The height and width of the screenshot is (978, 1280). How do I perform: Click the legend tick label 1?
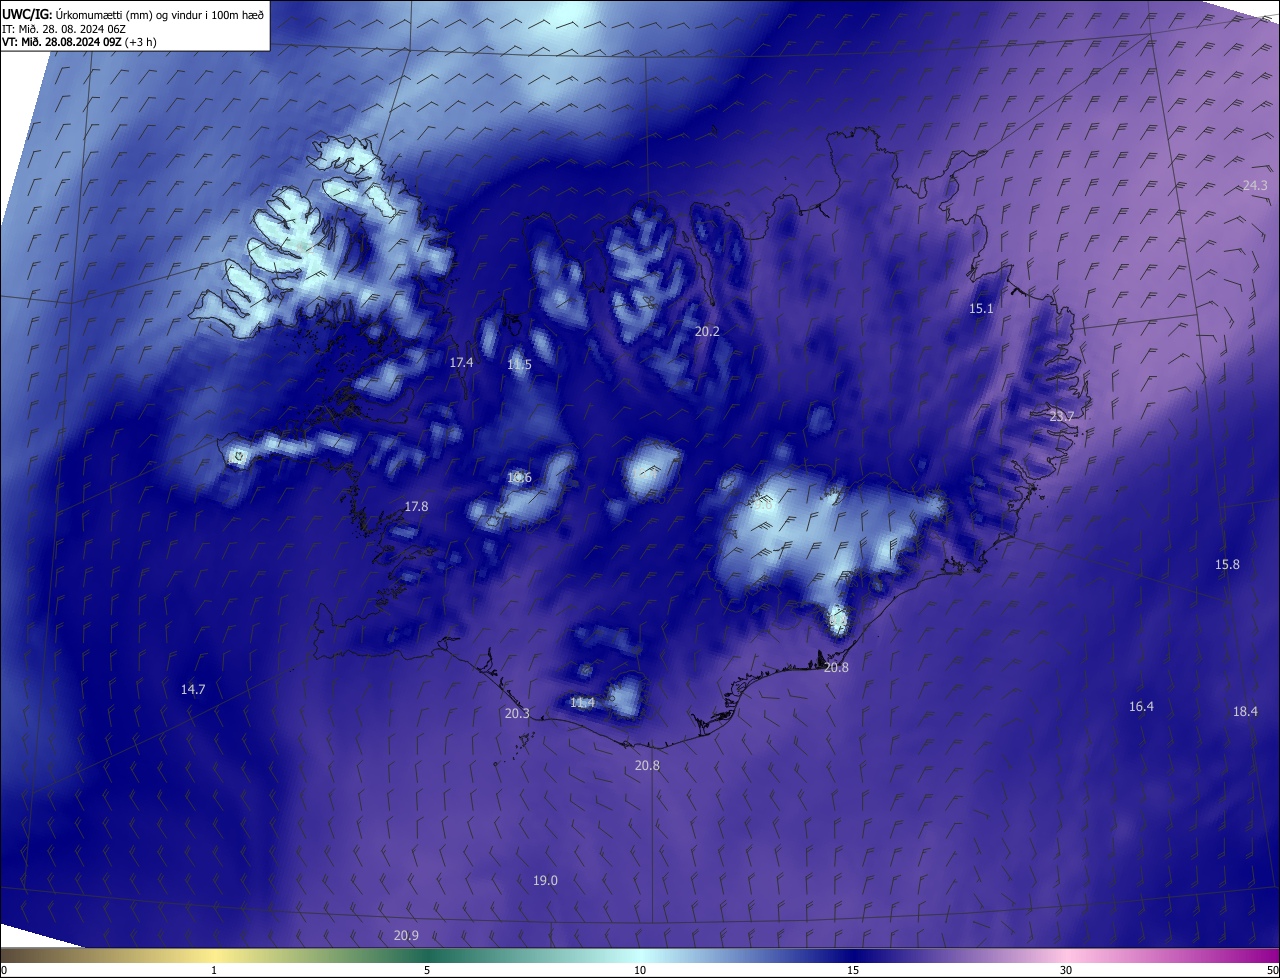[x=214, y=970]
